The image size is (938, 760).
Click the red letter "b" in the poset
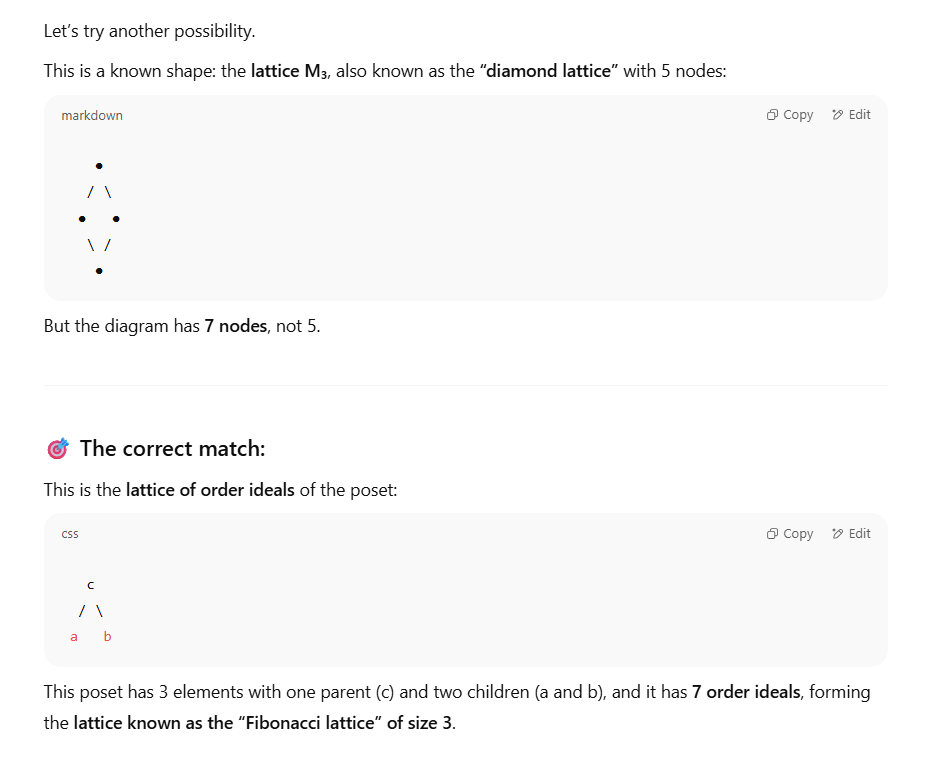click(108, 636)
